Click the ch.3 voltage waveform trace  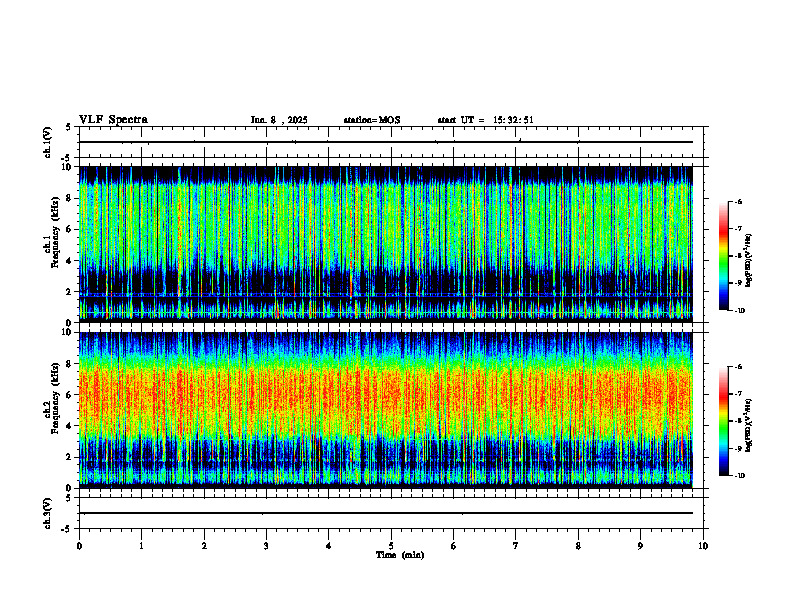pos(386,513)
